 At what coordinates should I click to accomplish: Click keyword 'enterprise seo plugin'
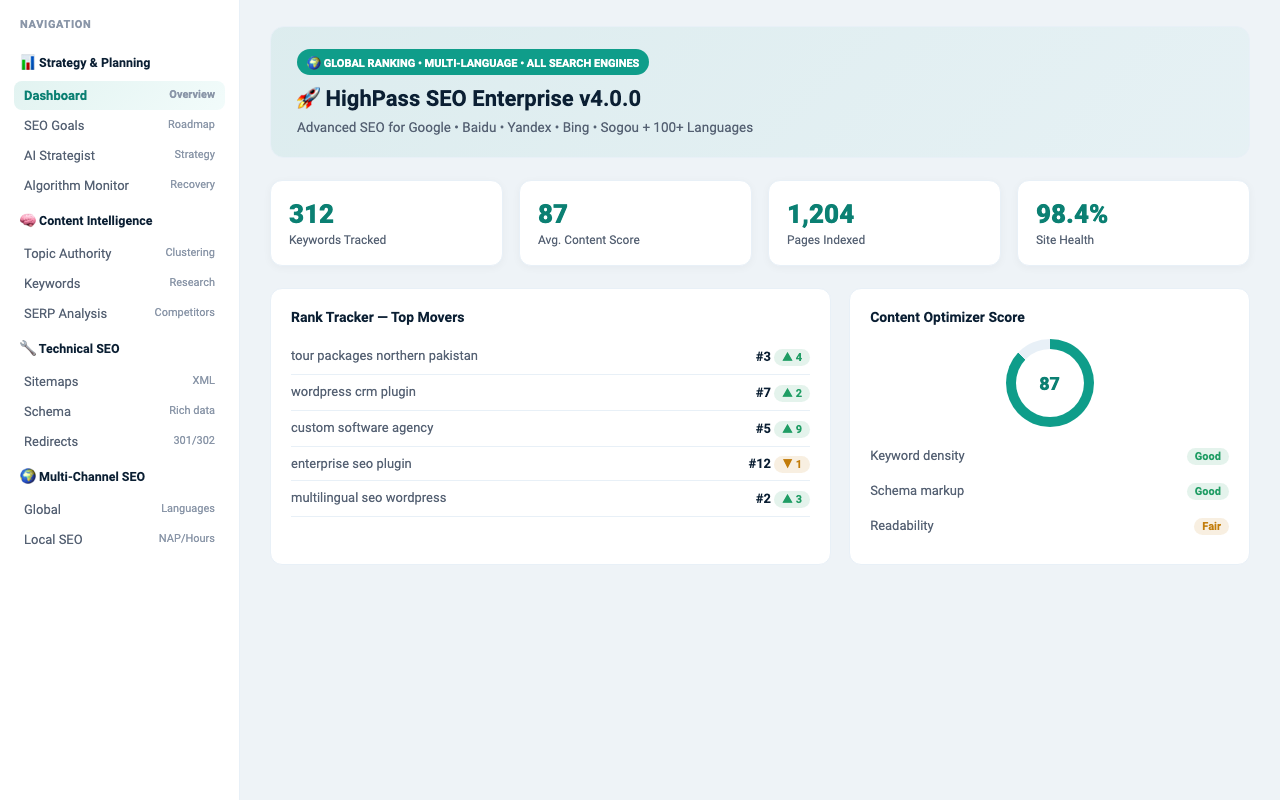pos(351,464)
